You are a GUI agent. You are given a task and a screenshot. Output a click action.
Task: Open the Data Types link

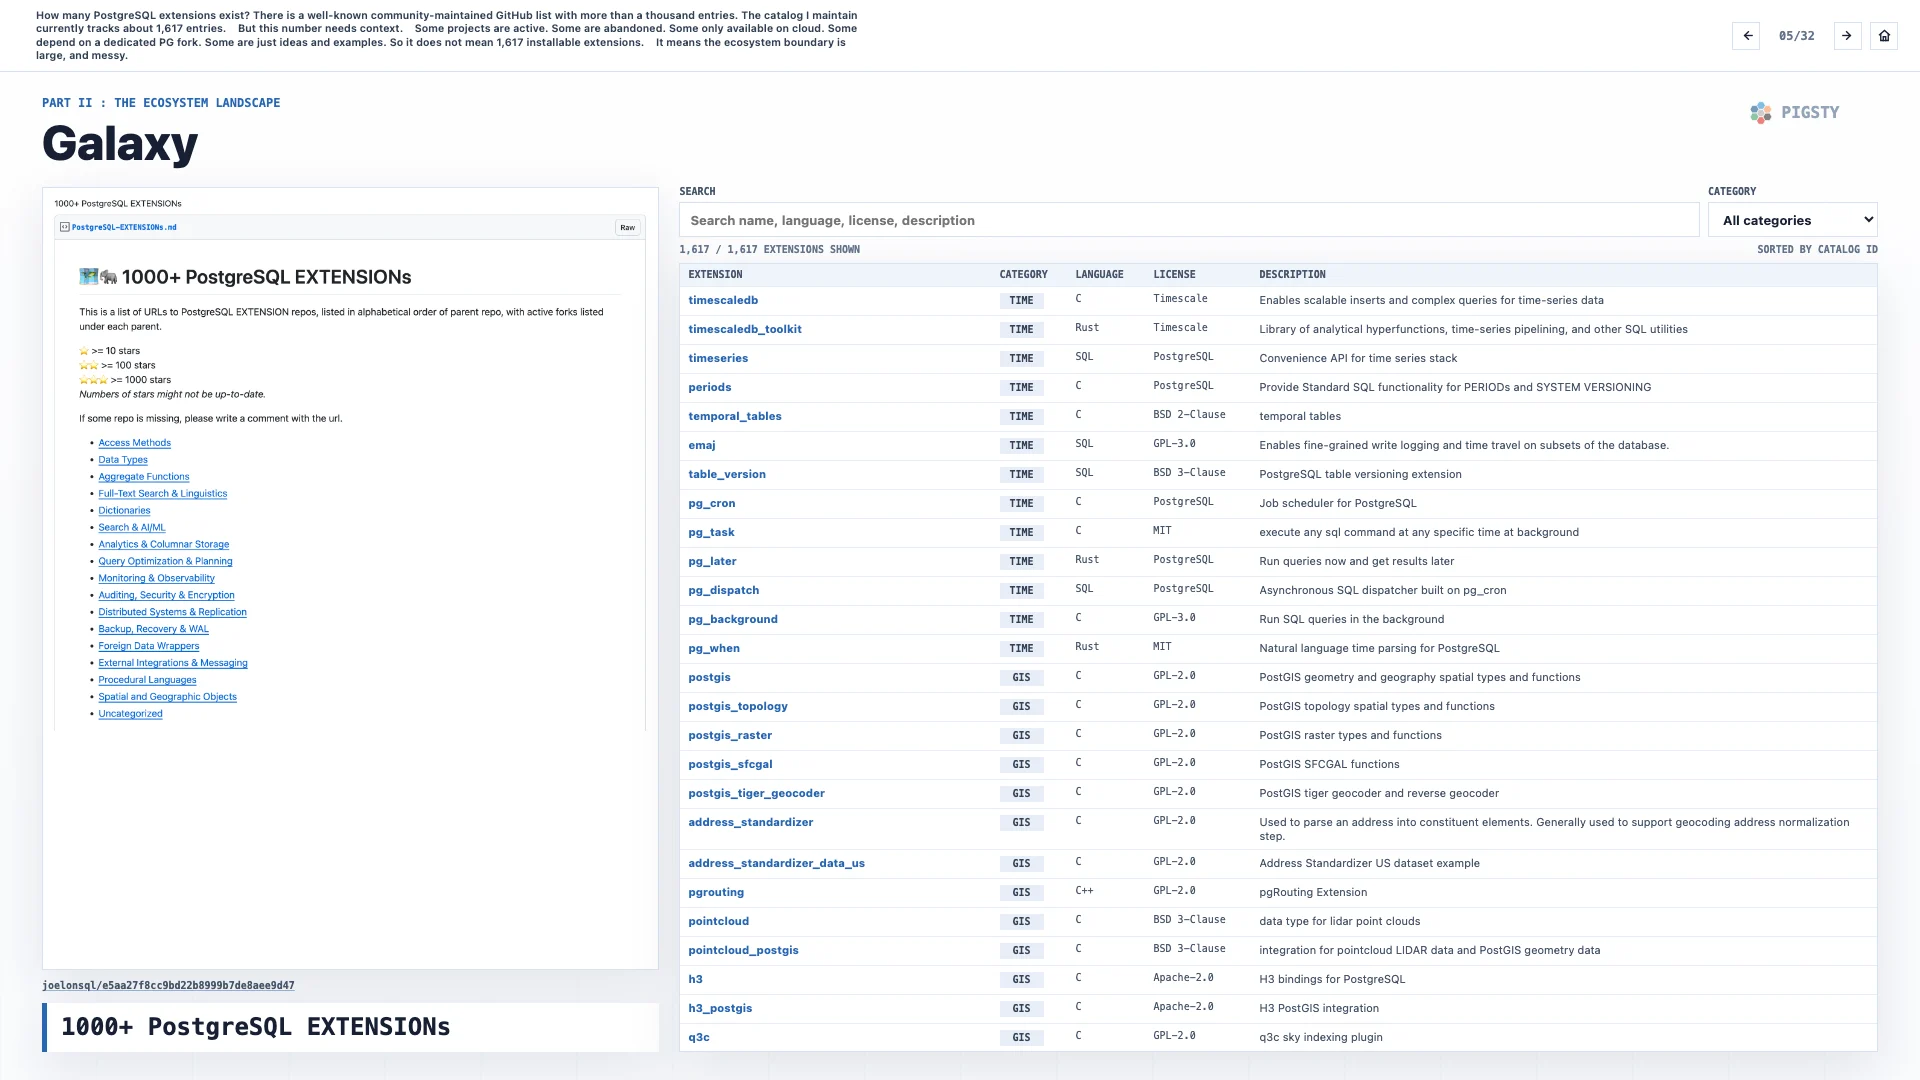coord(123,460)
